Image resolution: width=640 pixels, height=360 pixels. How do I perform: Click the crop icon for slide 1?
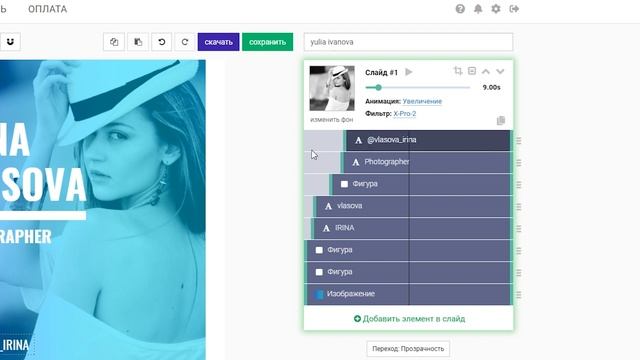pyautogui.click(x=458, y=71)
